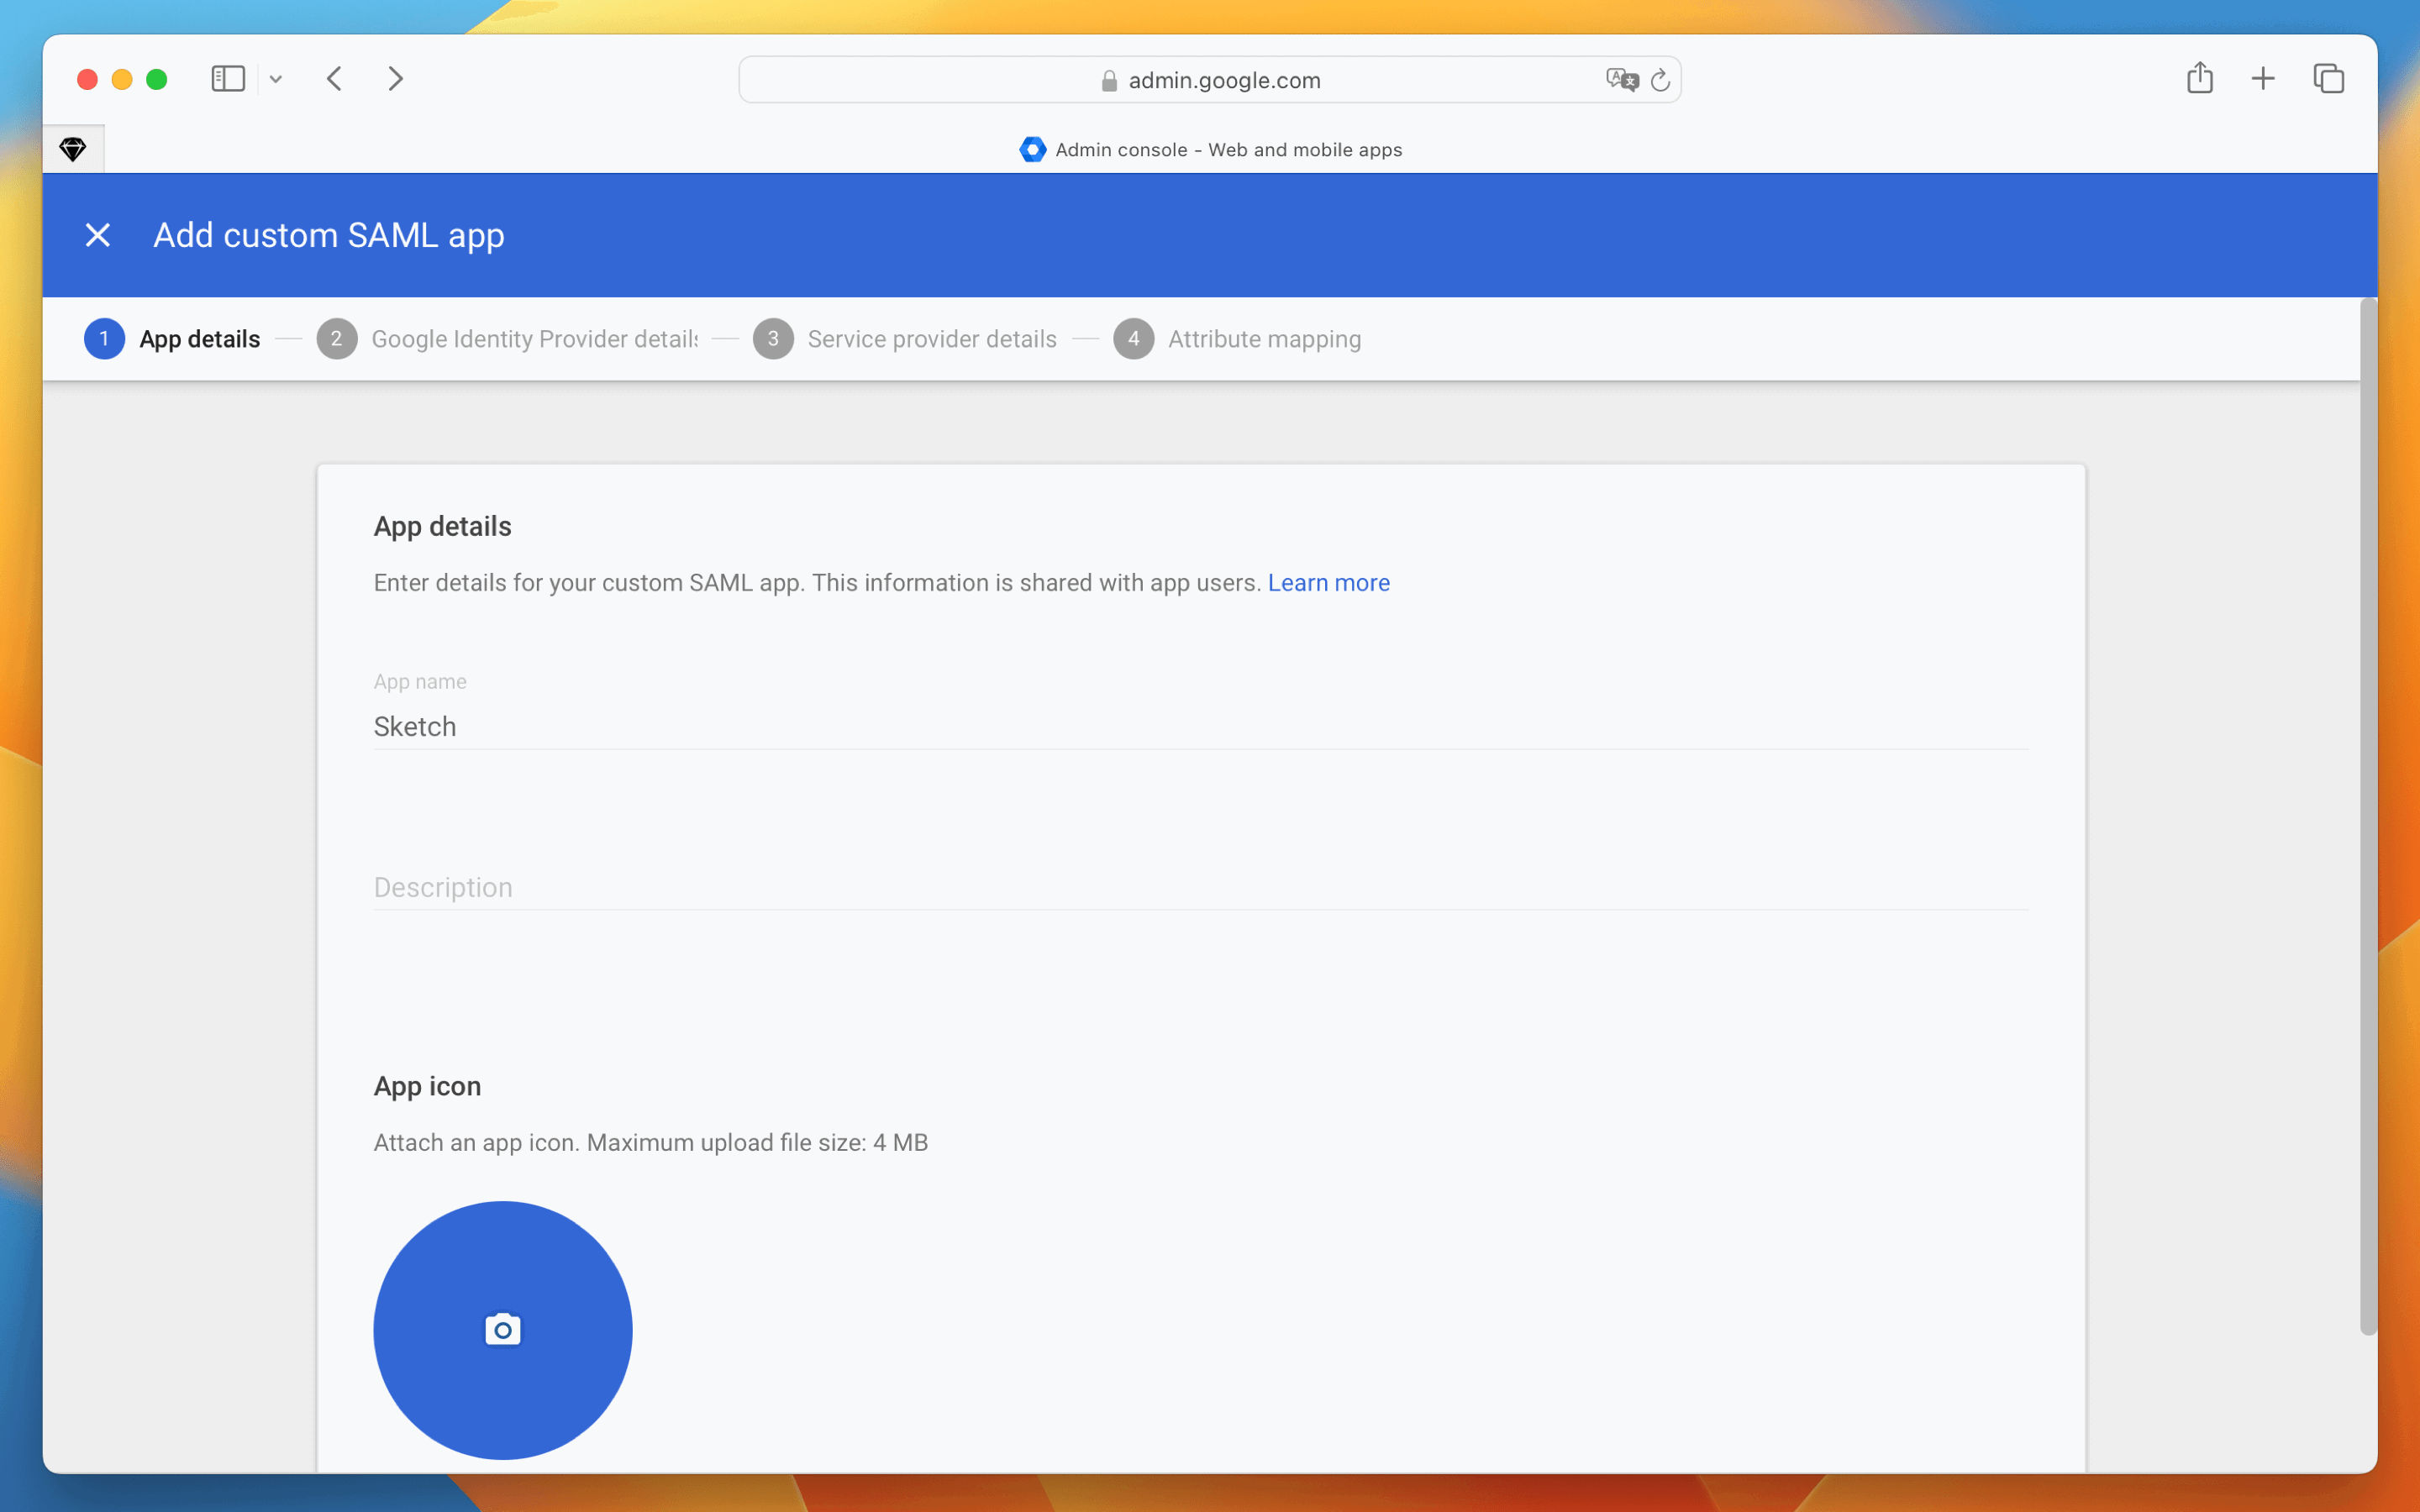Open the Learn more link

click(x=1328, y=583)
